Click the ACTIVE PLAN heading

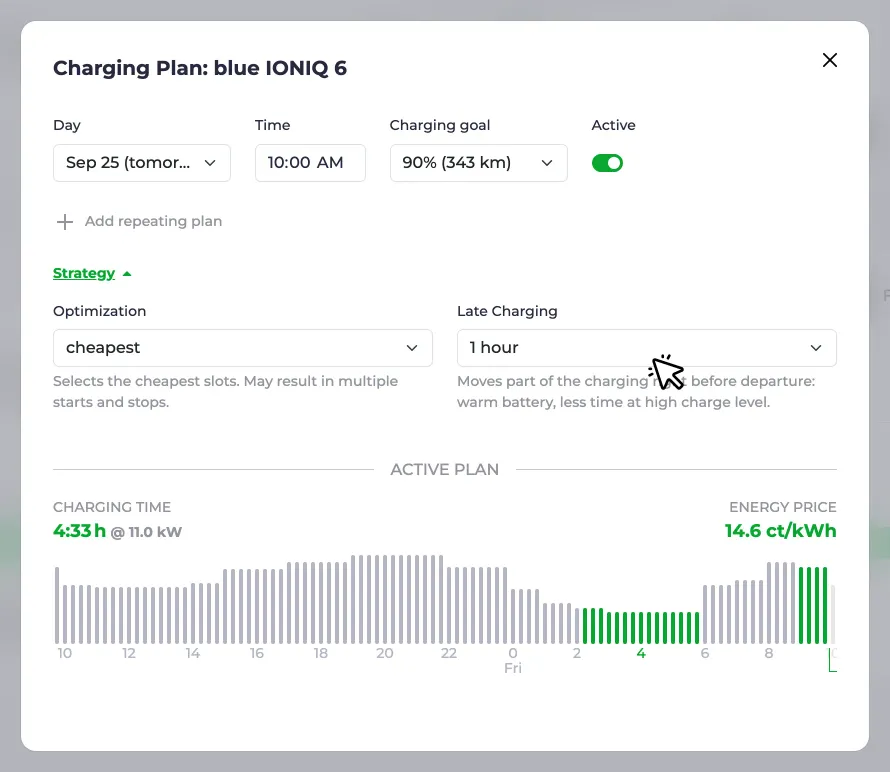coord(444,470)
